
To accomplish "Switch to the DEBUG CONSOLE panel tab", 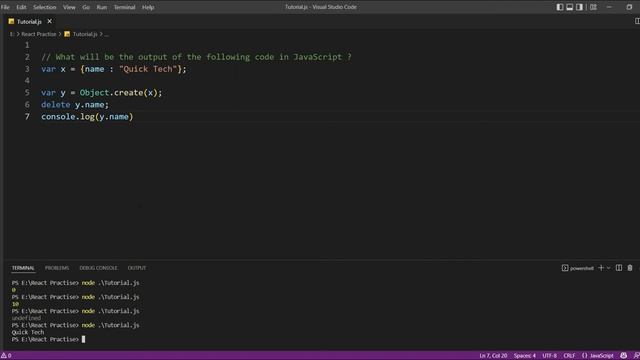I will pyautogui.click(x=98, y=268).
